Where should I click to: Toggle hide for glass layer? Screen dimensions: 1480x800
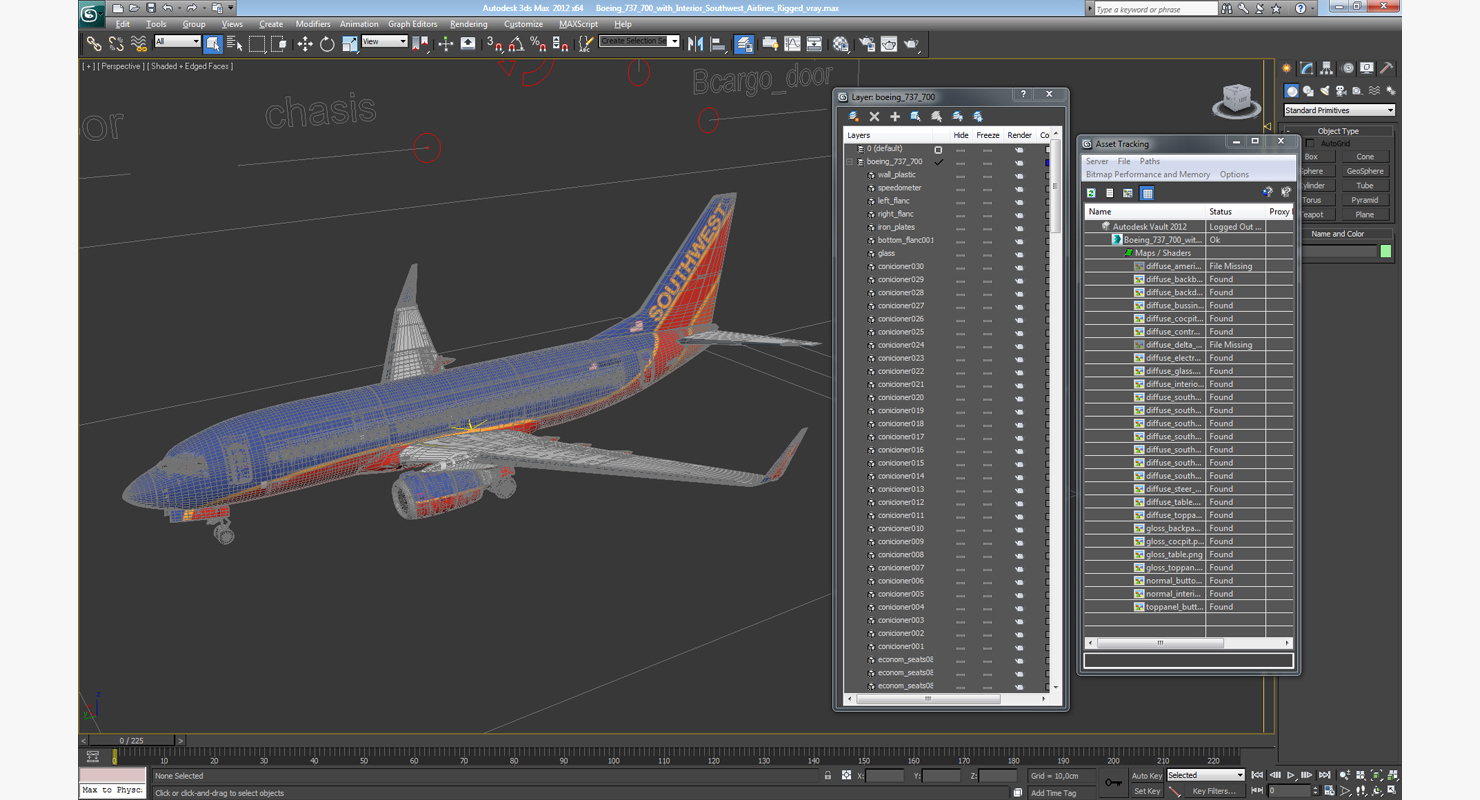coord(960,253)
